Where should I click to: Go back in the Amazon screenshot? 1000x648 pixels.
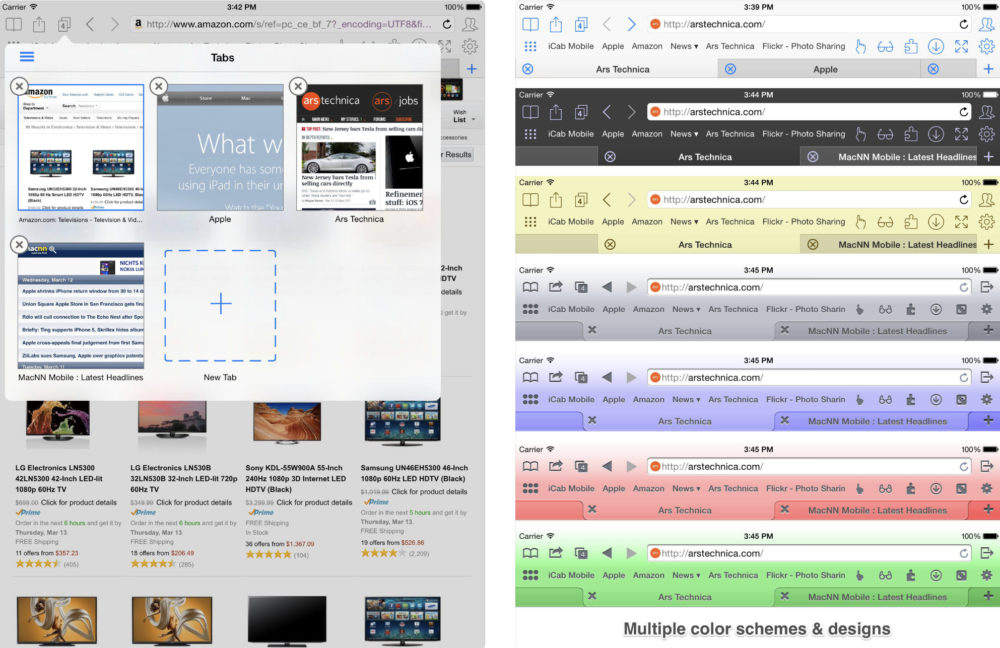tap(90, 24)
